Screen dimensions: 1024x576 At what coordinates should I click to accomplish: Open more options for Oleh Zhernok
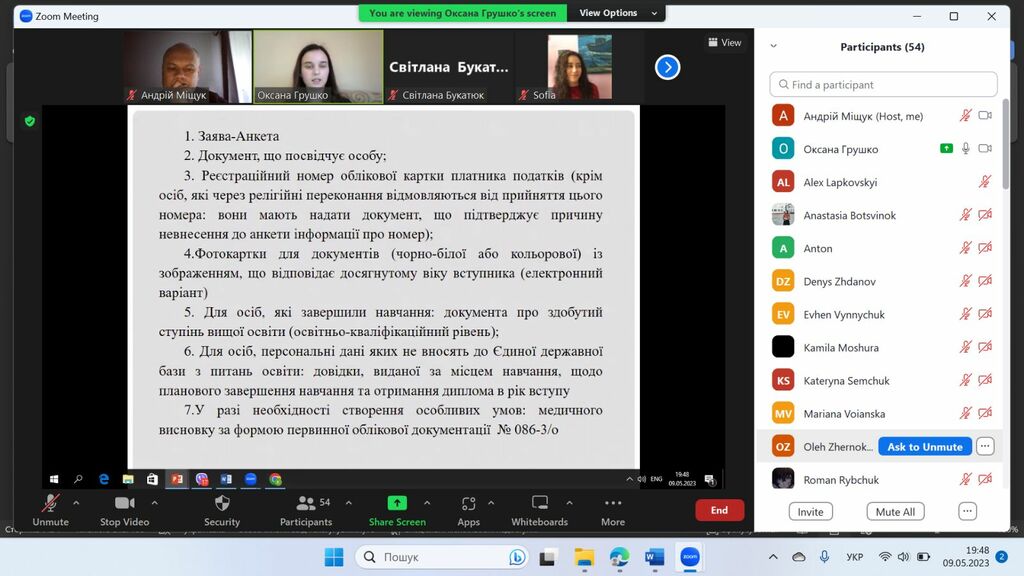click(x=985, y=447)
